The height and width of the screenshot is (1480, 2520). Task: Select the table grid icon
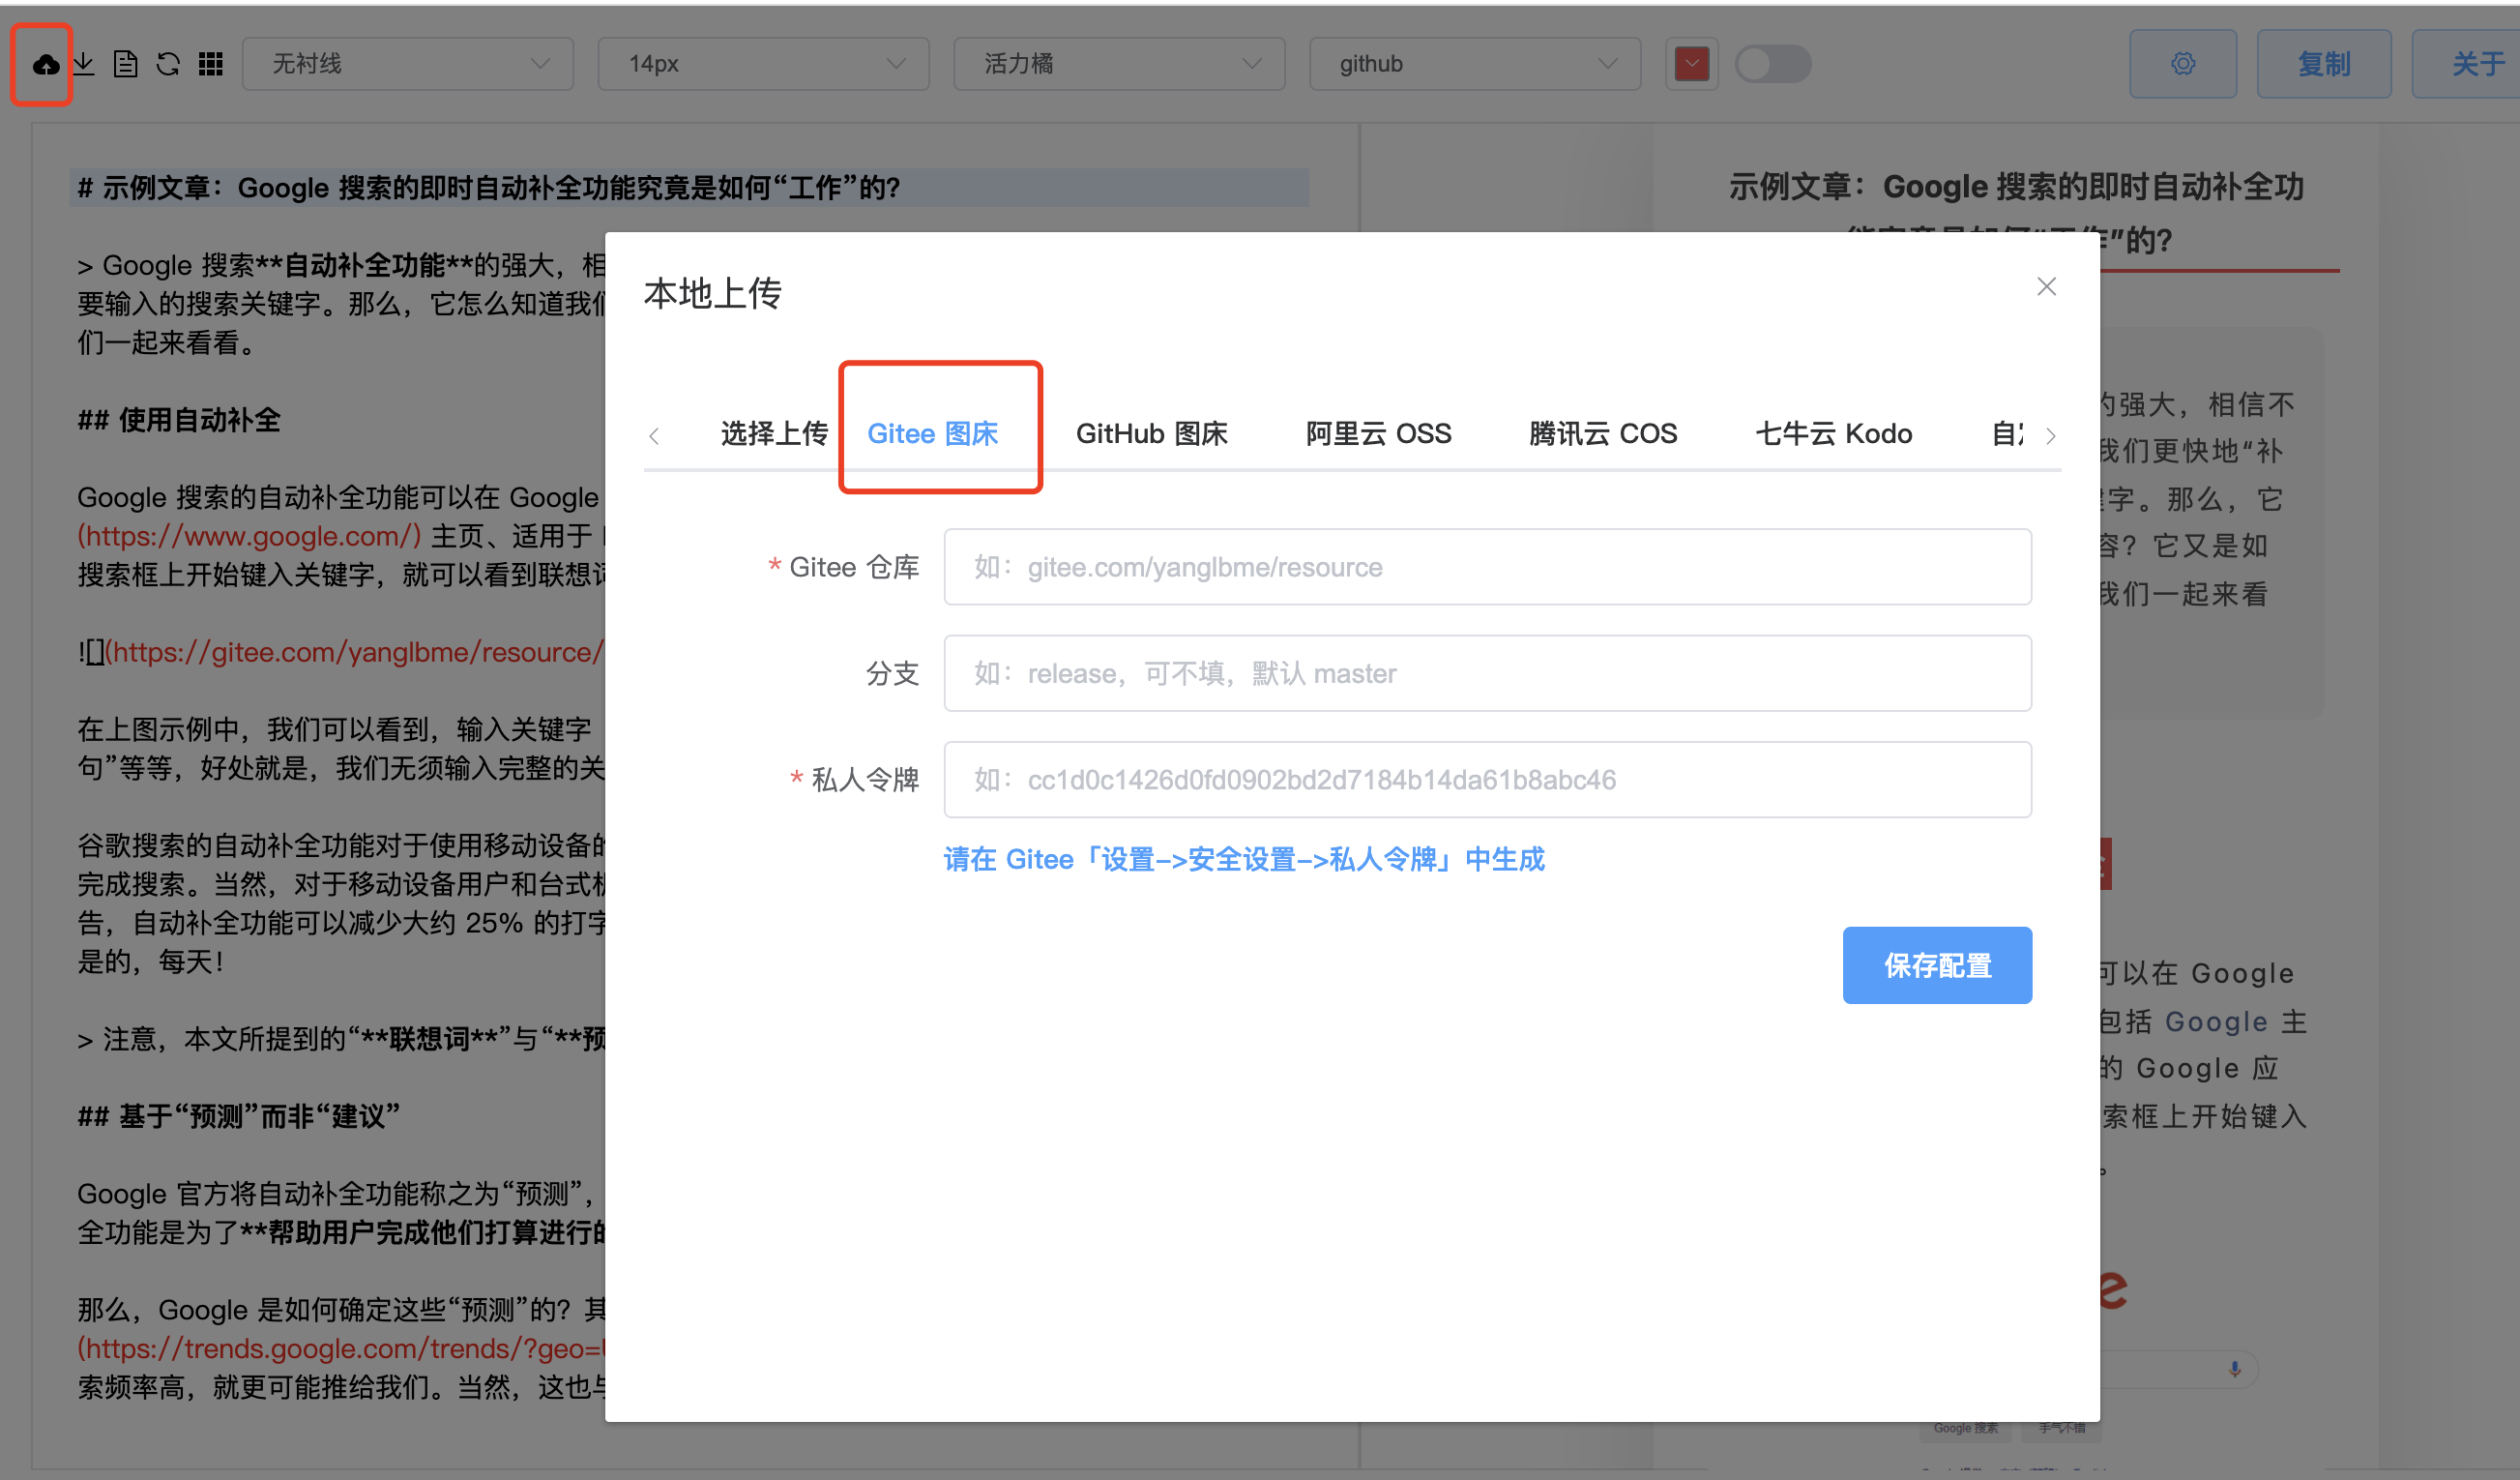[210, 63]
